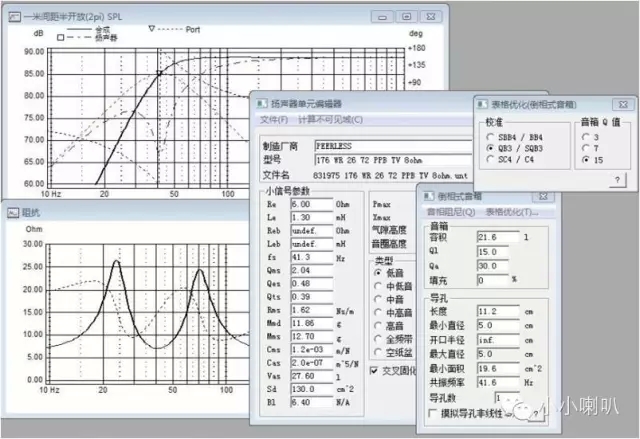Close the 表格优化 alignment dialog

point(621,103)
